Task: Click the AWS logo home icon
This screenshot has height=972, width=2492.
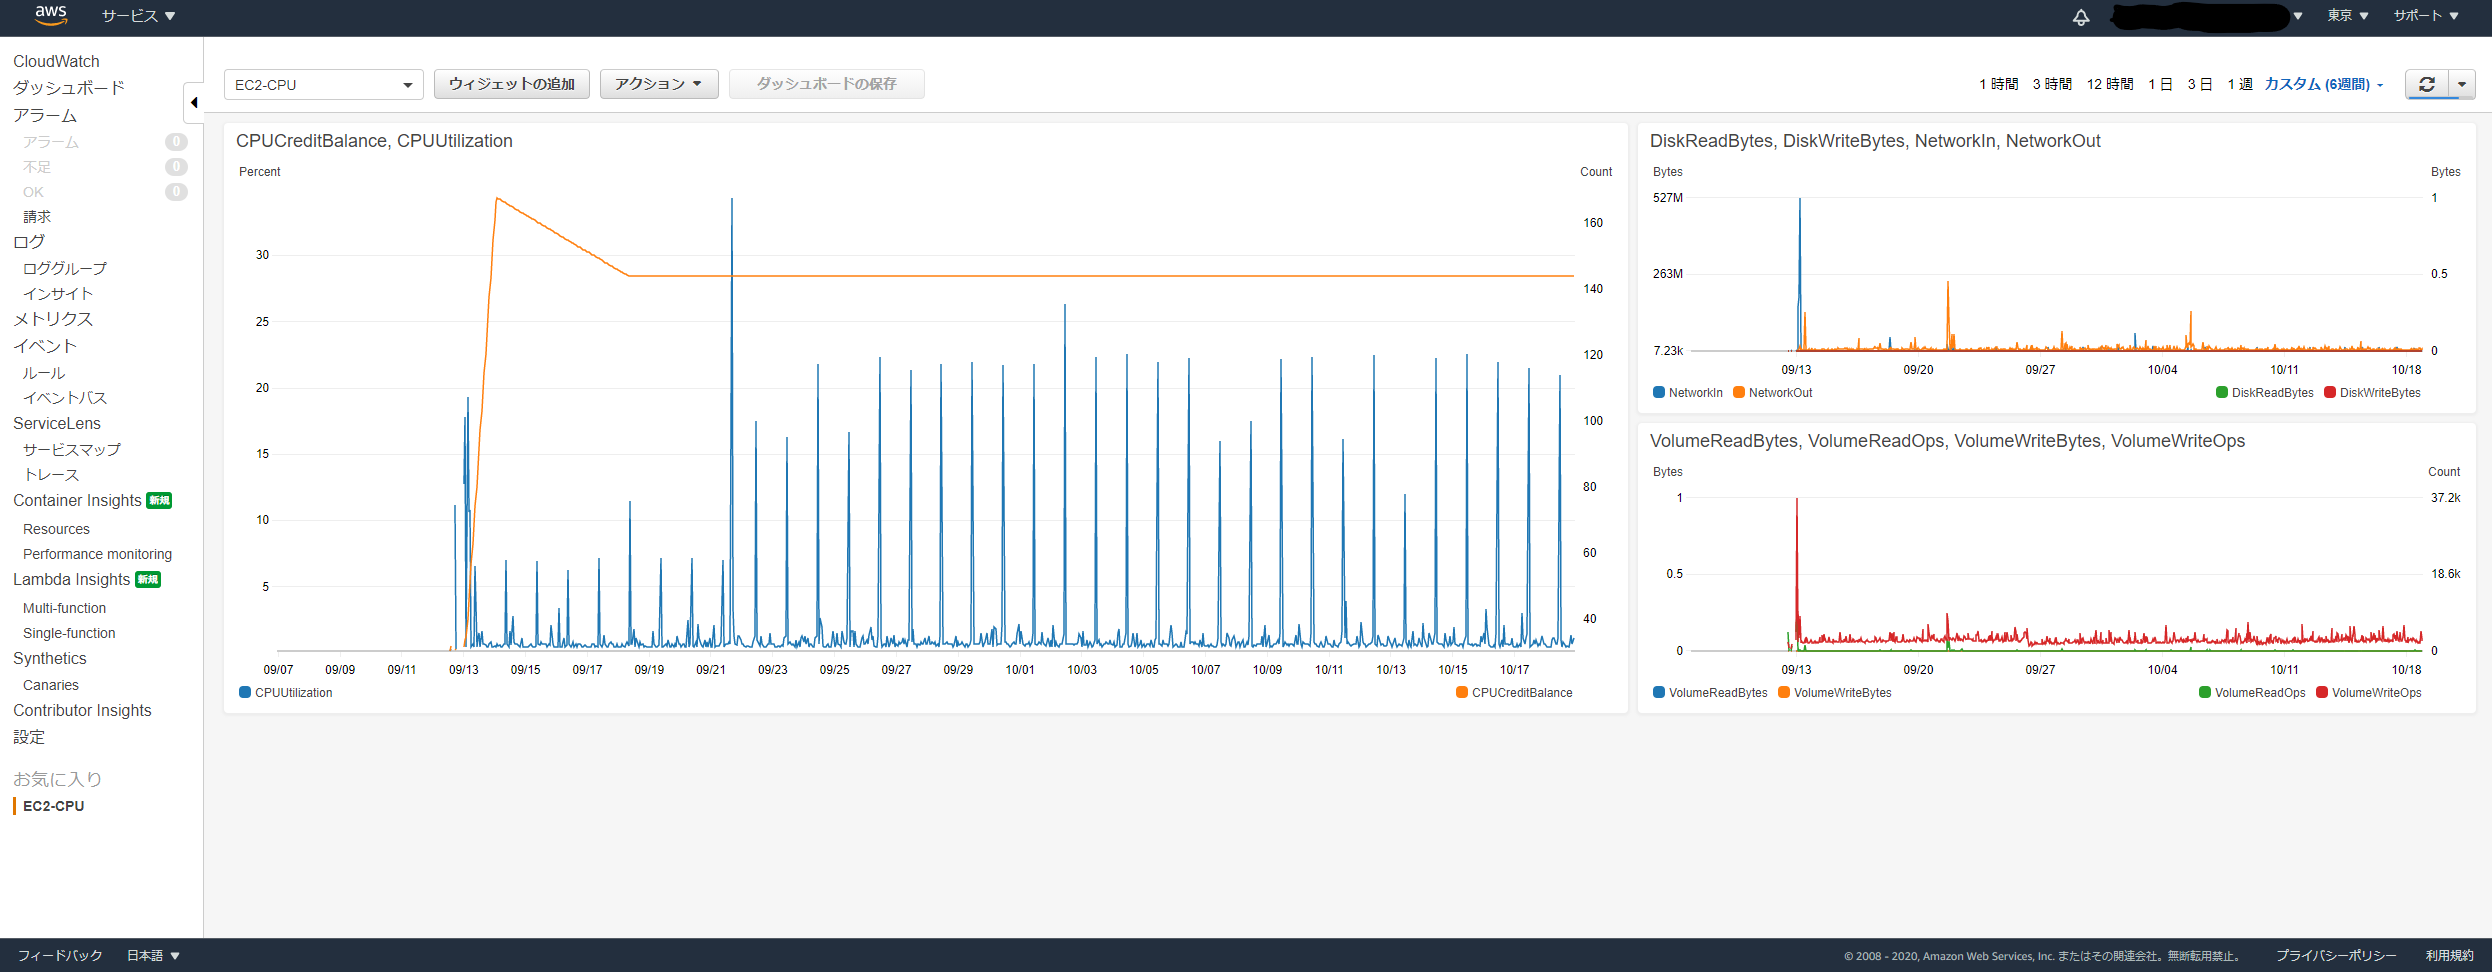Action: coord(50,15)
